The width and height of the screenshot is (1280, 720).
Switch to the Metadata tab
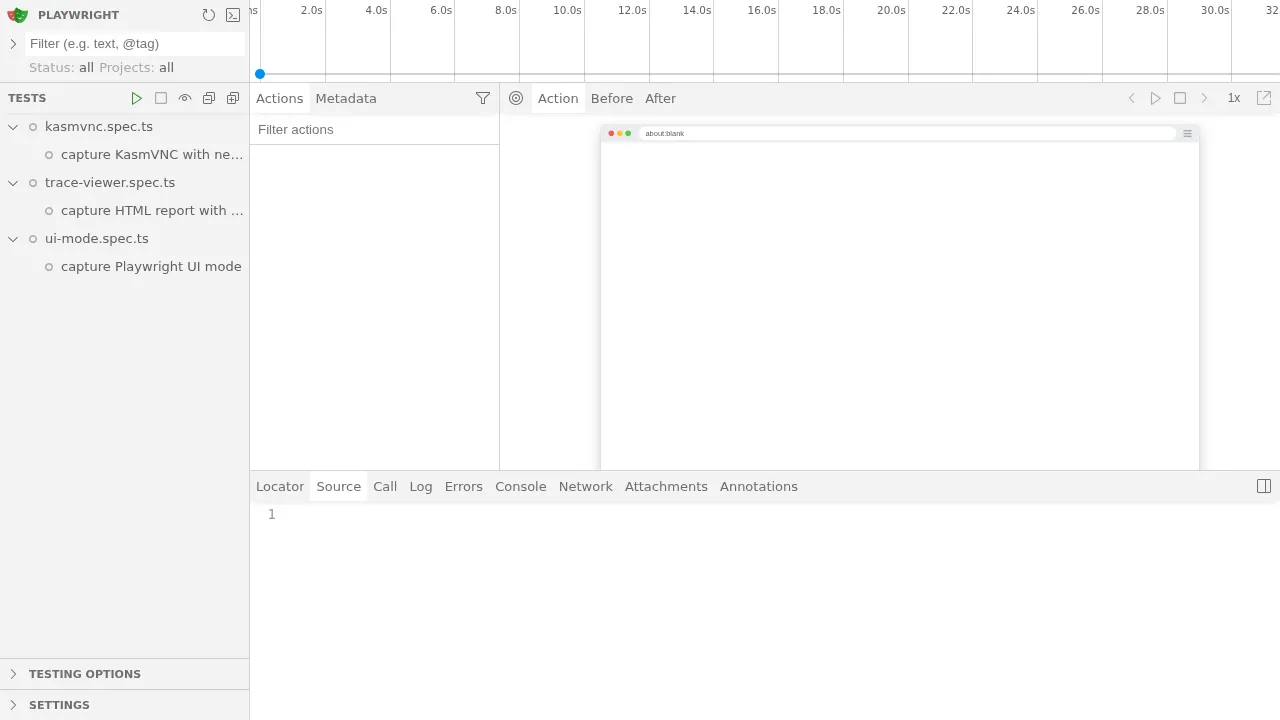point(346,98)
